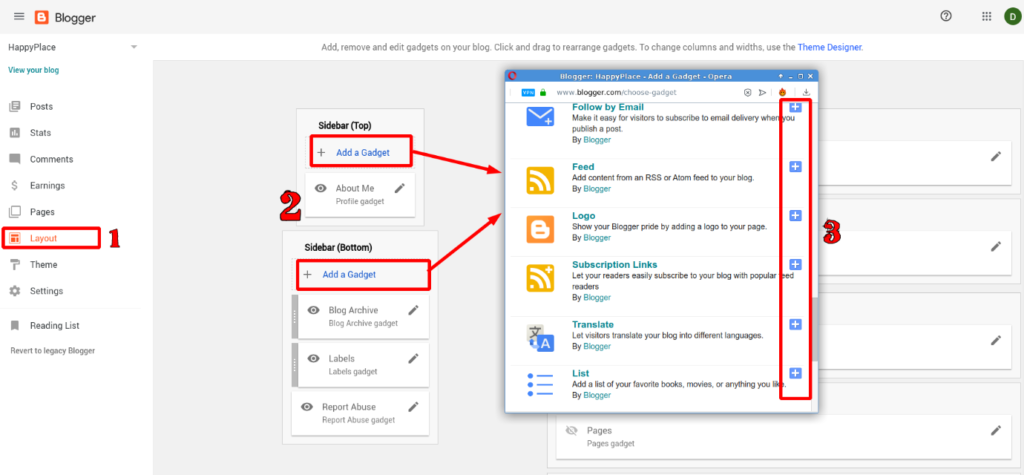Click the download arrow icon in popup toolbar
The image size is (1024, 475).
pyautogui.click(x=807, y=92)
